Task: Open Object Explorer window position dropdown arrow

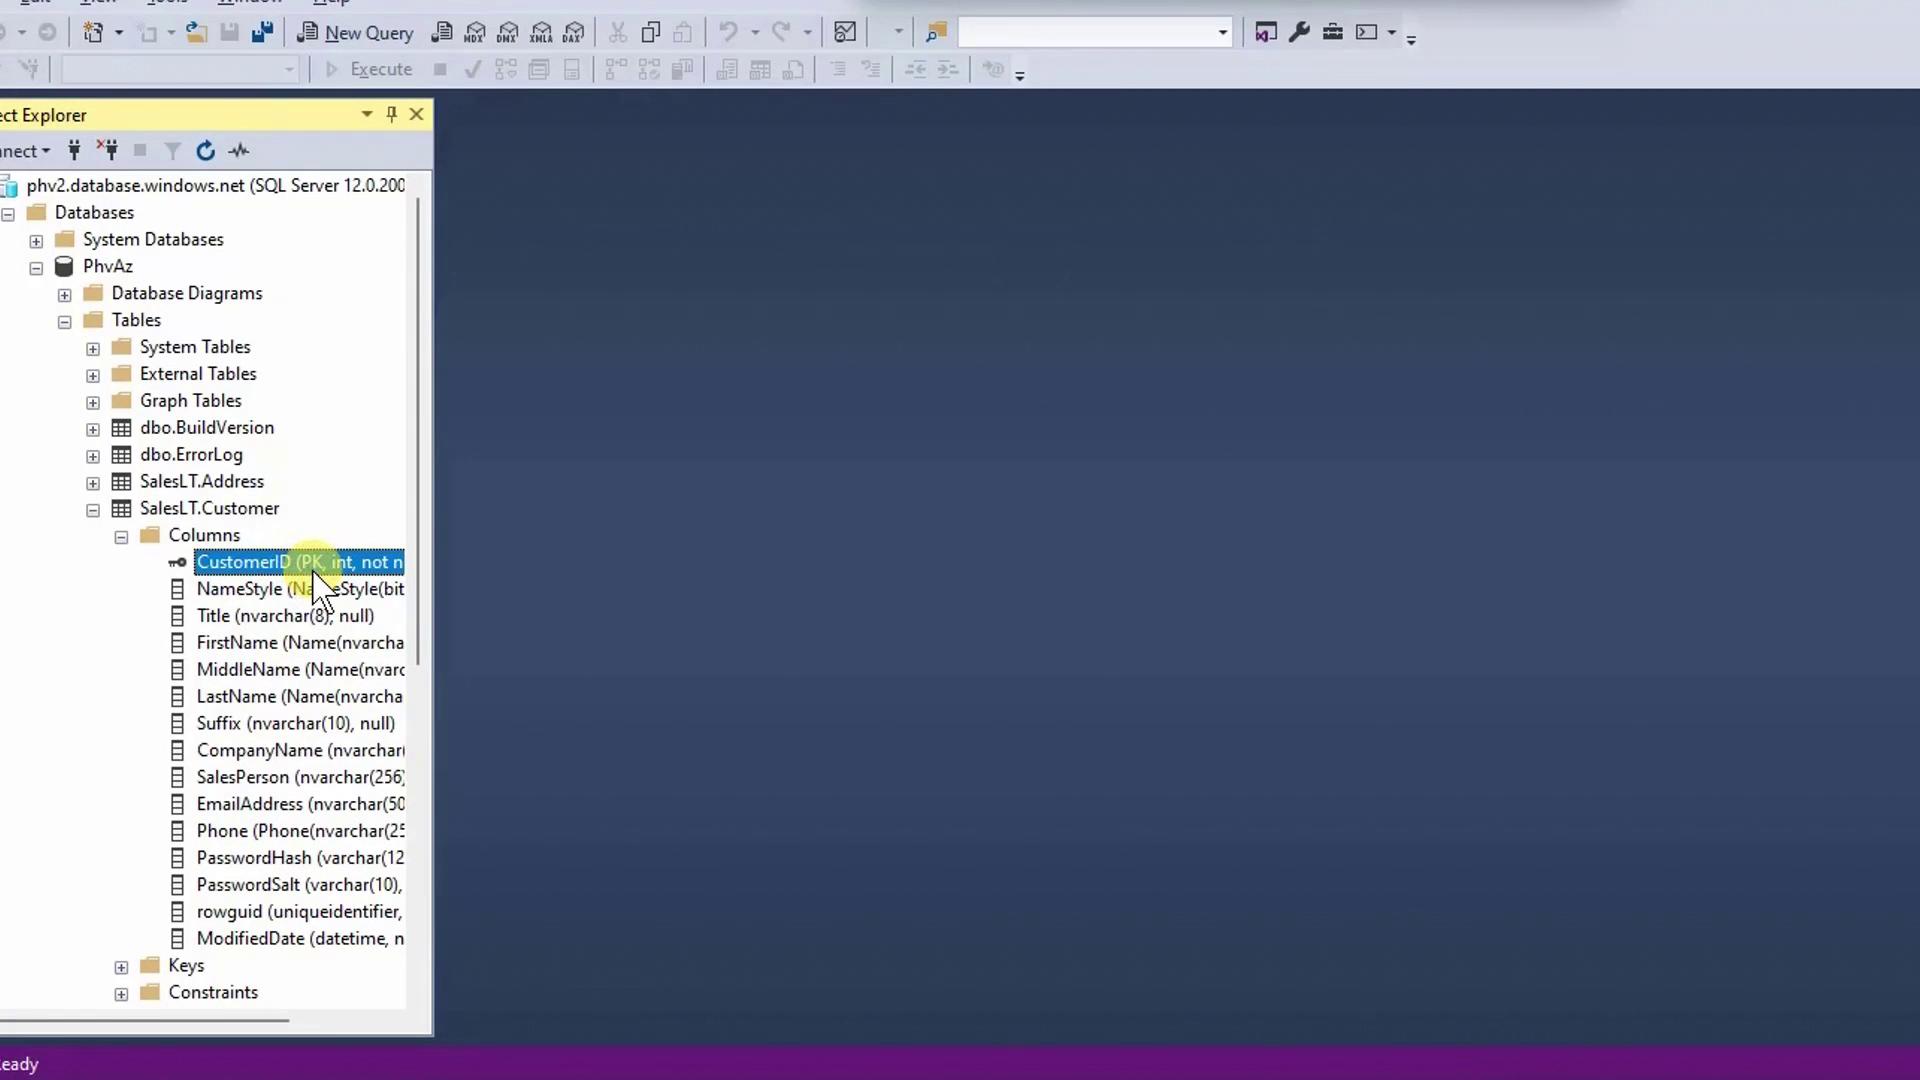Action: (367, 115)
